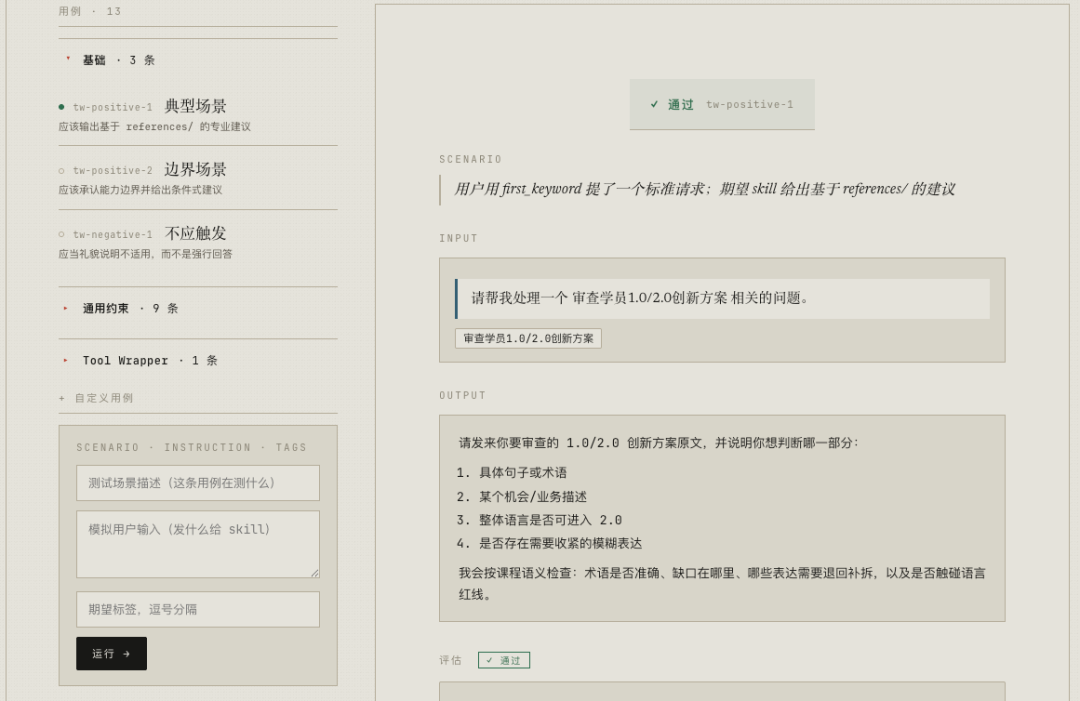Click the 运行 button
This screenshot has height=701, width=1080.
(112, 653)
